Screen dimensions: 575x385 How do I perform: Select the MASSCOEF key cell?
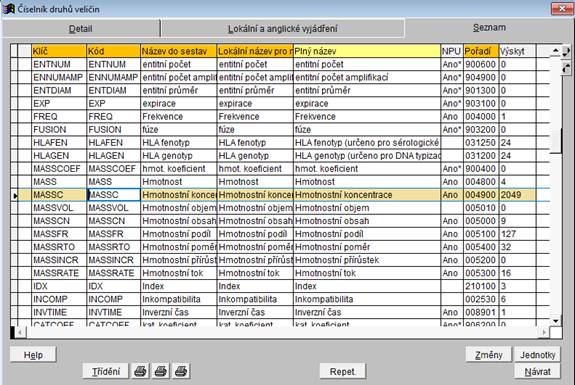coord(59,169)
